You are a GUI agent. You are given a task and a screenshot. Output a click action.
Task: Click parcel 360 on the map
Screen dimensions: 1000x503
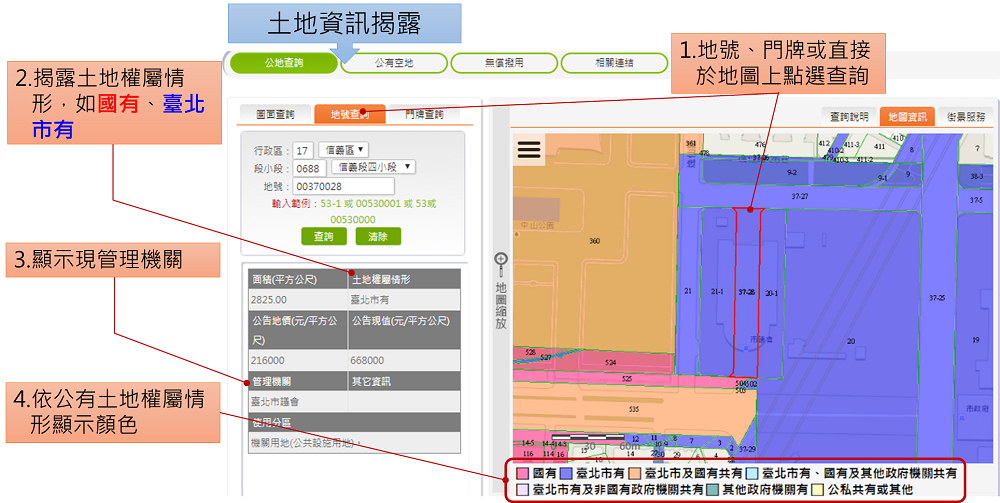click(595, 241)
